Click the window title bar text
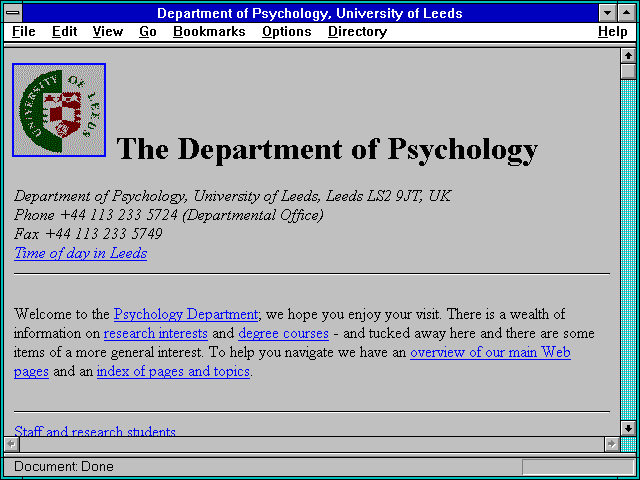The height and width of the screenshot is (480, 640). point(310,13)
